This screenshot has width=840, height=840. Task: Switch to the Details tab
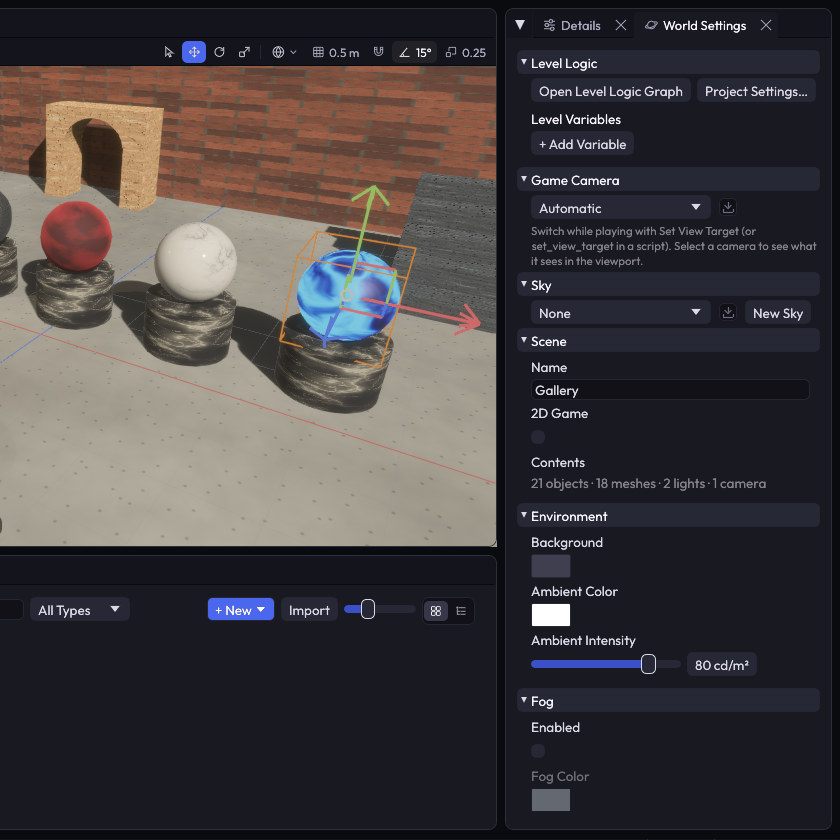pos(572,25)
